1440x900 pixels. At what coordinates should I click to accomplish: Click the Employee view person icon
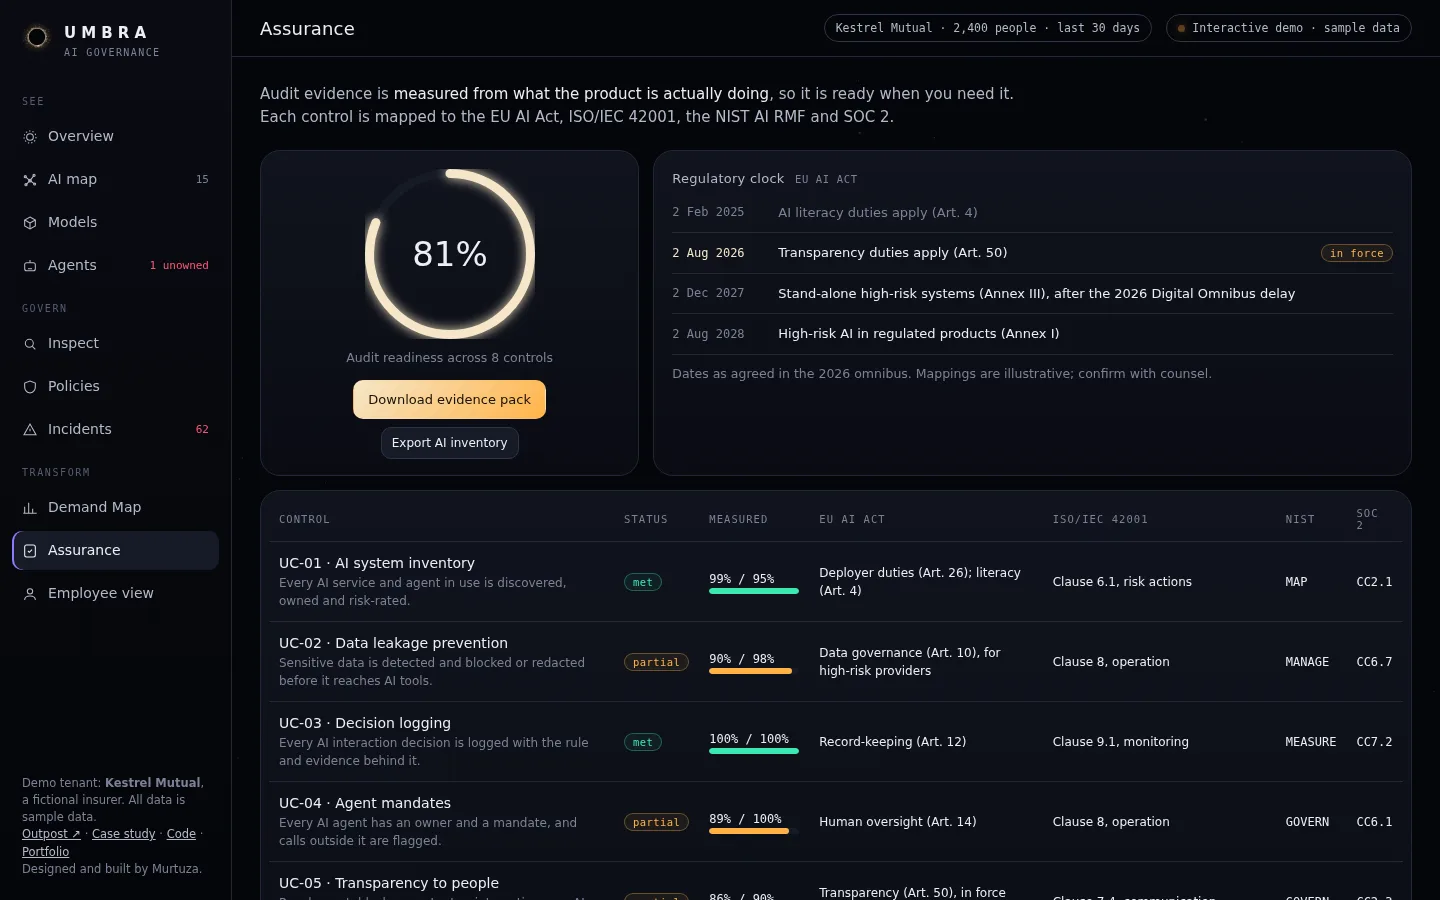[30, 594]
